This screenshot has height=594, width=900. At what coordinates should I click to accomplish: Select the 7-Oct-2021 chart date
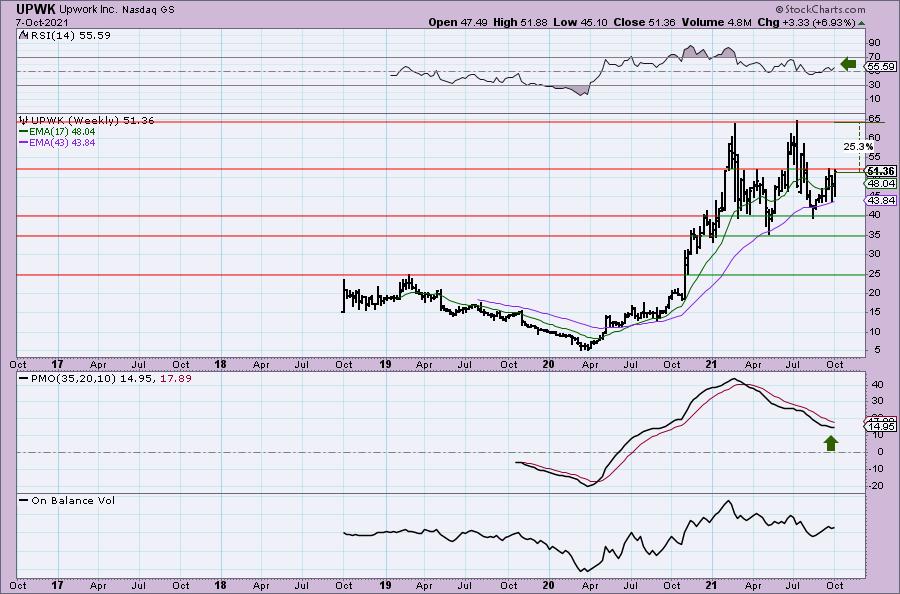42,22
